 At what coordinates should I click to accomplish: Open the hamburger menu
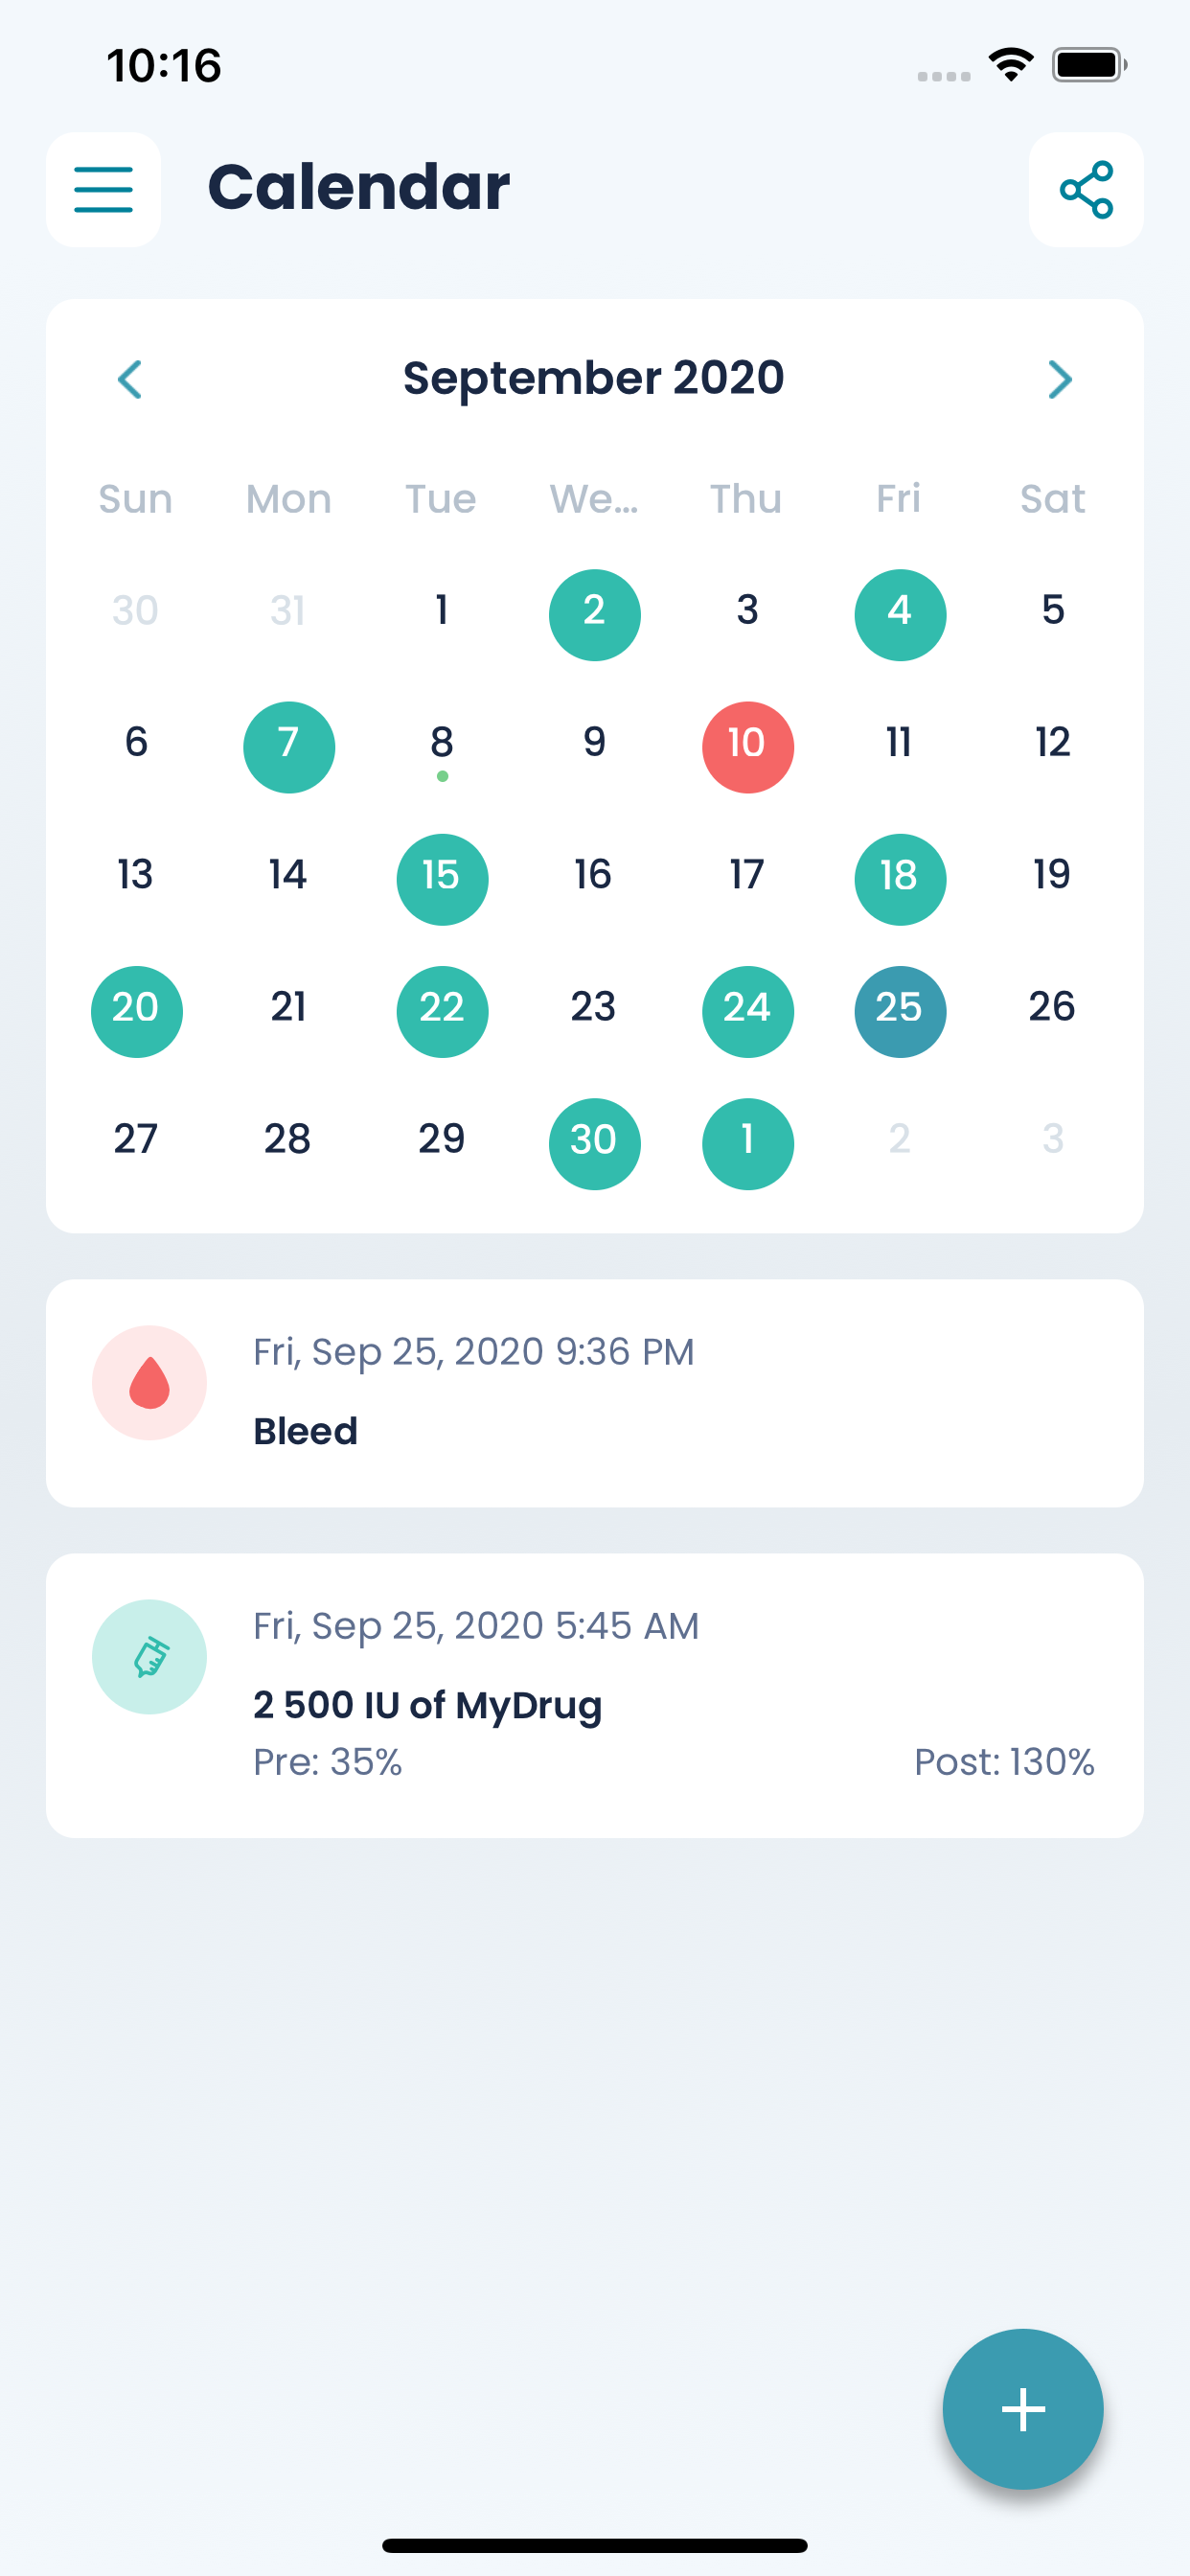(104, 190)
